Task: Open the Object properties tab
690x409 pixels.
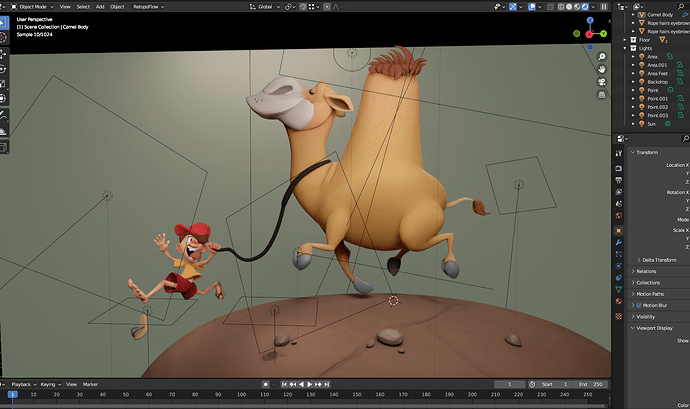Action: click(619, 231)
